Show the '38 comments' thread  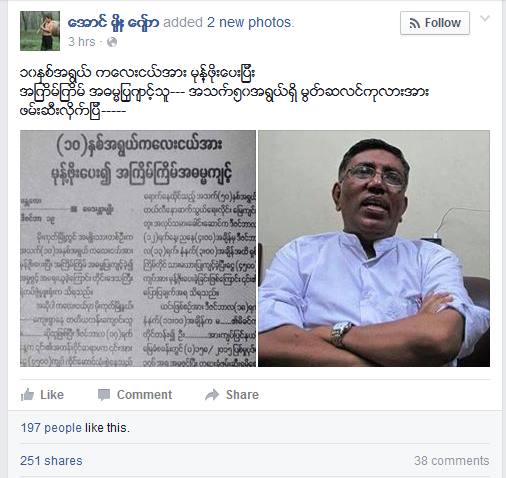tap(452, 461)
